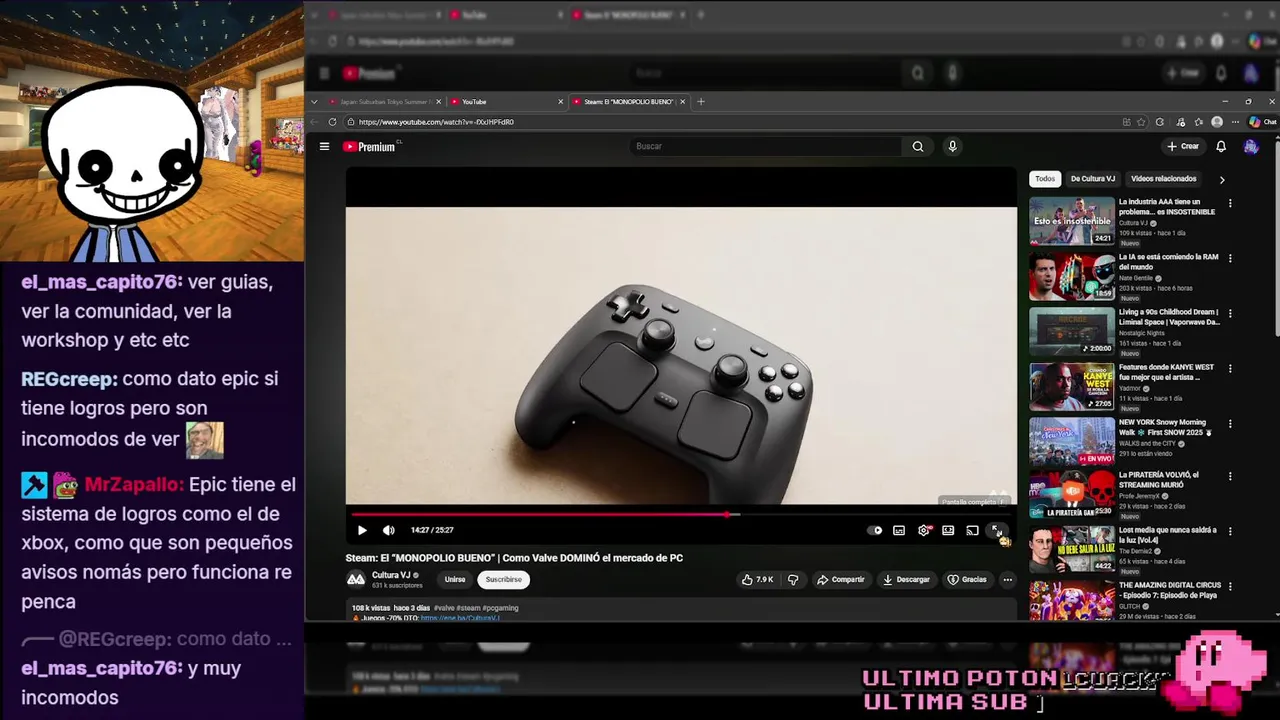Open options for Lost media video
This screenshot has height=720, width=1280.
[x=1230, y=531]
